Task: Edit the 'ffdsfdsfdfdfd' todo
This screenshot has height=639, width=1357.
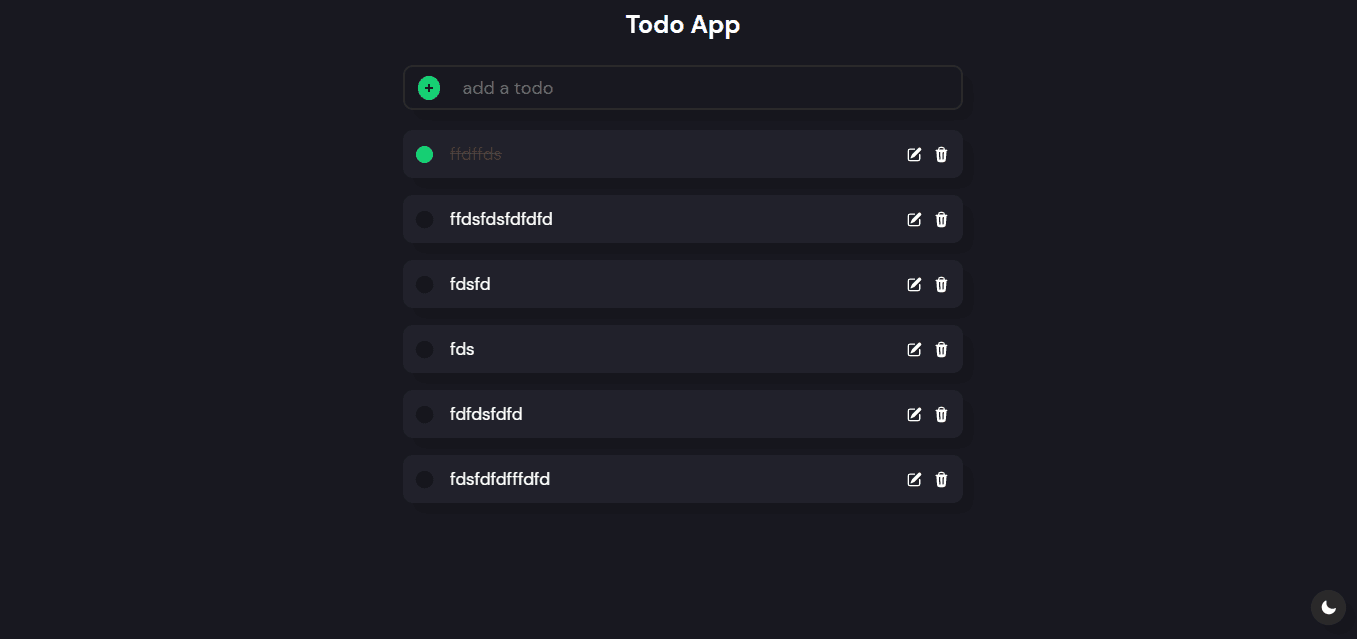Action: 914,219
